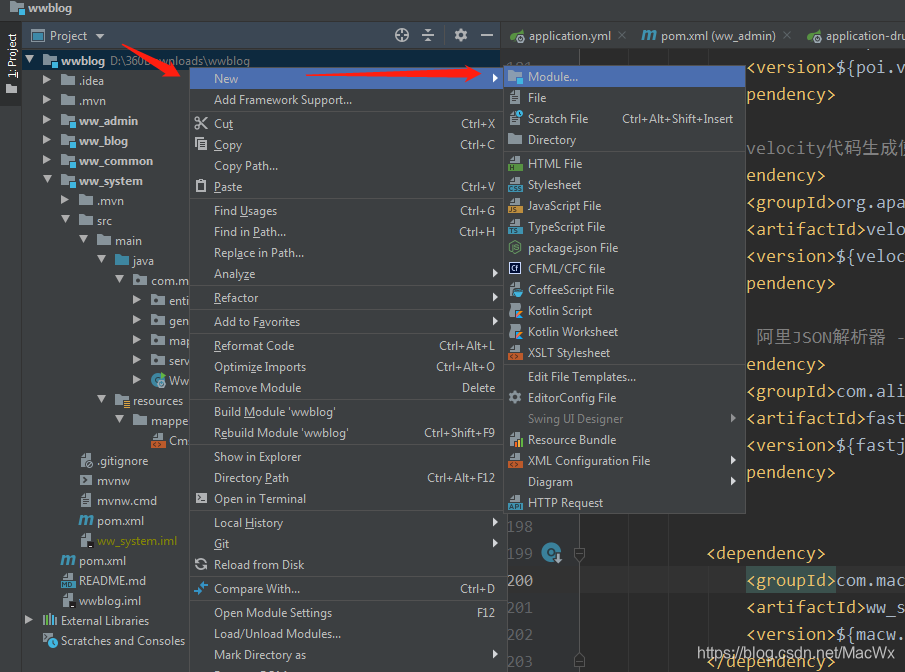Click line number 200 in gutter

[519, 580]
